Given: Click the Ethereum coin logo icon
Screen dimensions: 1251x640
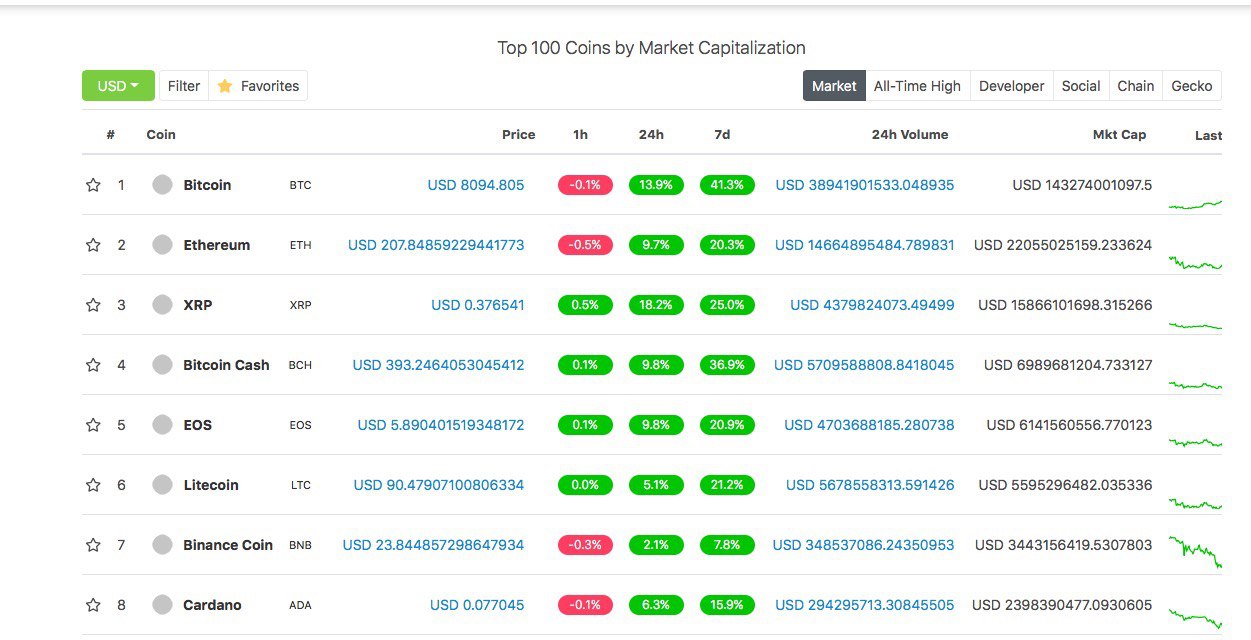Looking at the screenshot, I should [x=162, y=245].
